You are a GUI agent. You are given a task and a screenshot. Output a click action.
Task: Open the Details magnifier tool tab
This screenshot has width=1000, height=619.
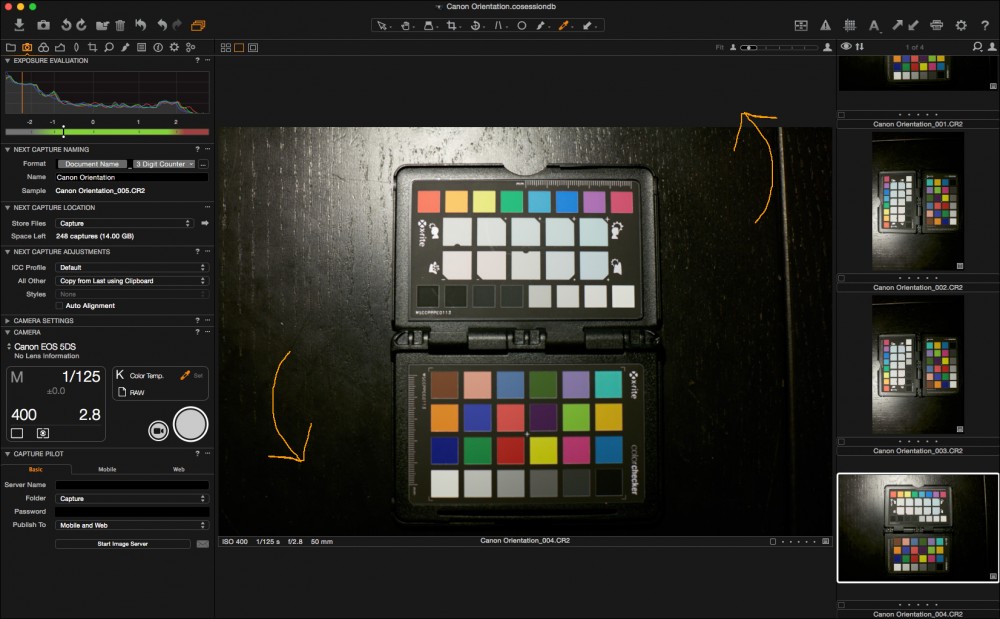click(x=109, y=47)
